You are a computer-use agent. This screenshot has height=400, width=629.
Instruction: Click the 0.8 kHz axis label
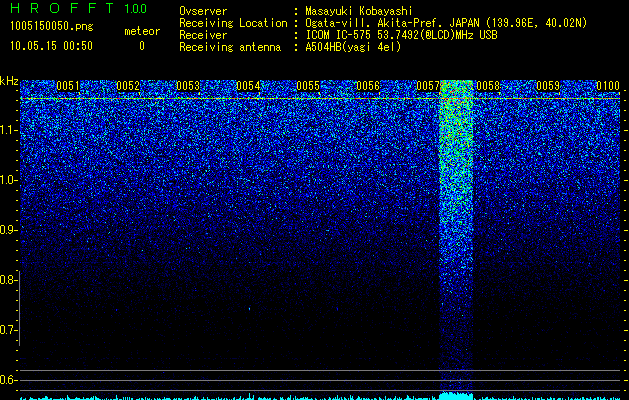8,280
